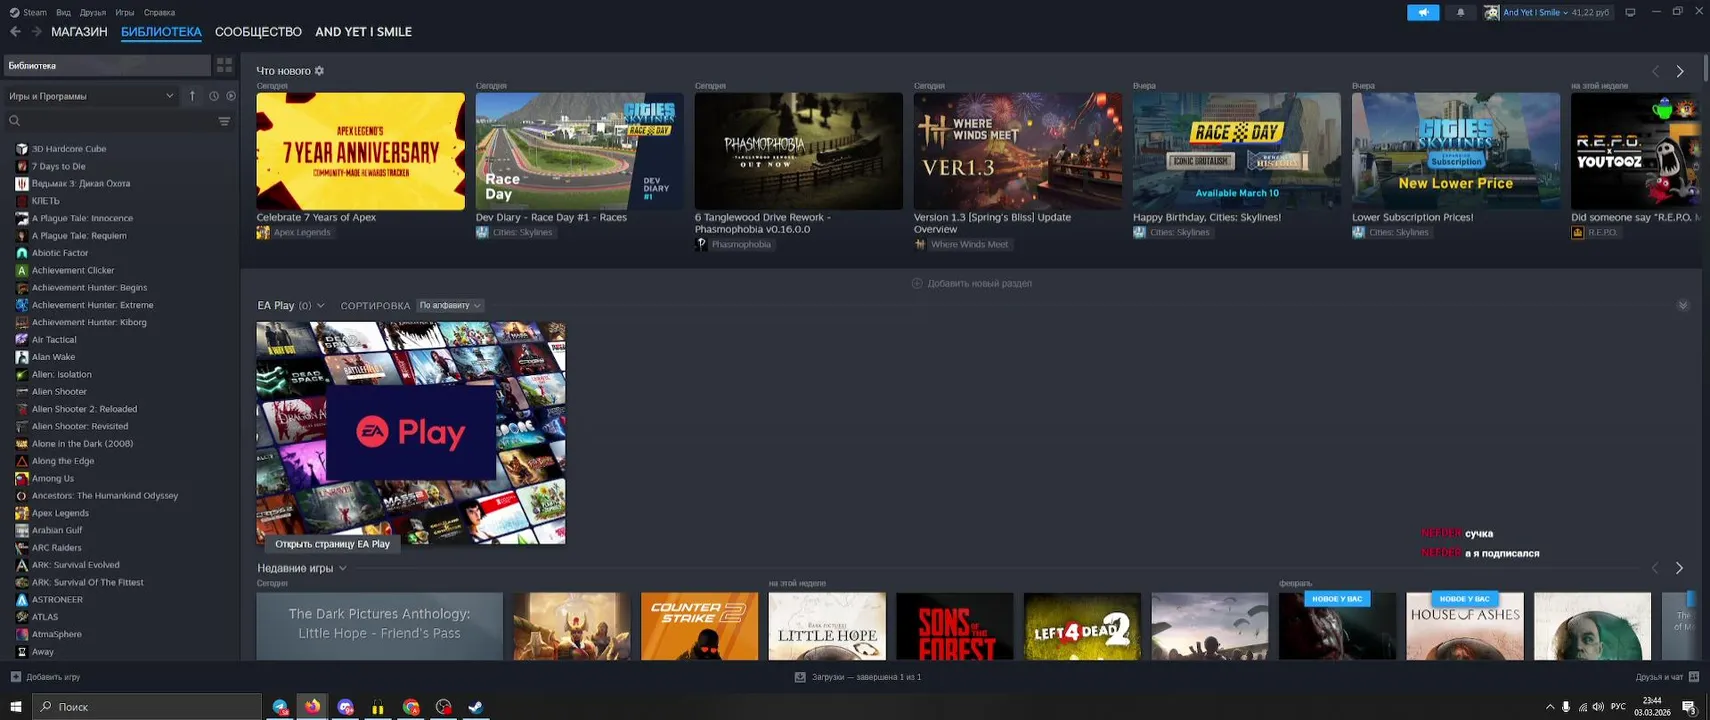
Task: Click 'Друзья и чат' text
Action: 1659,677
